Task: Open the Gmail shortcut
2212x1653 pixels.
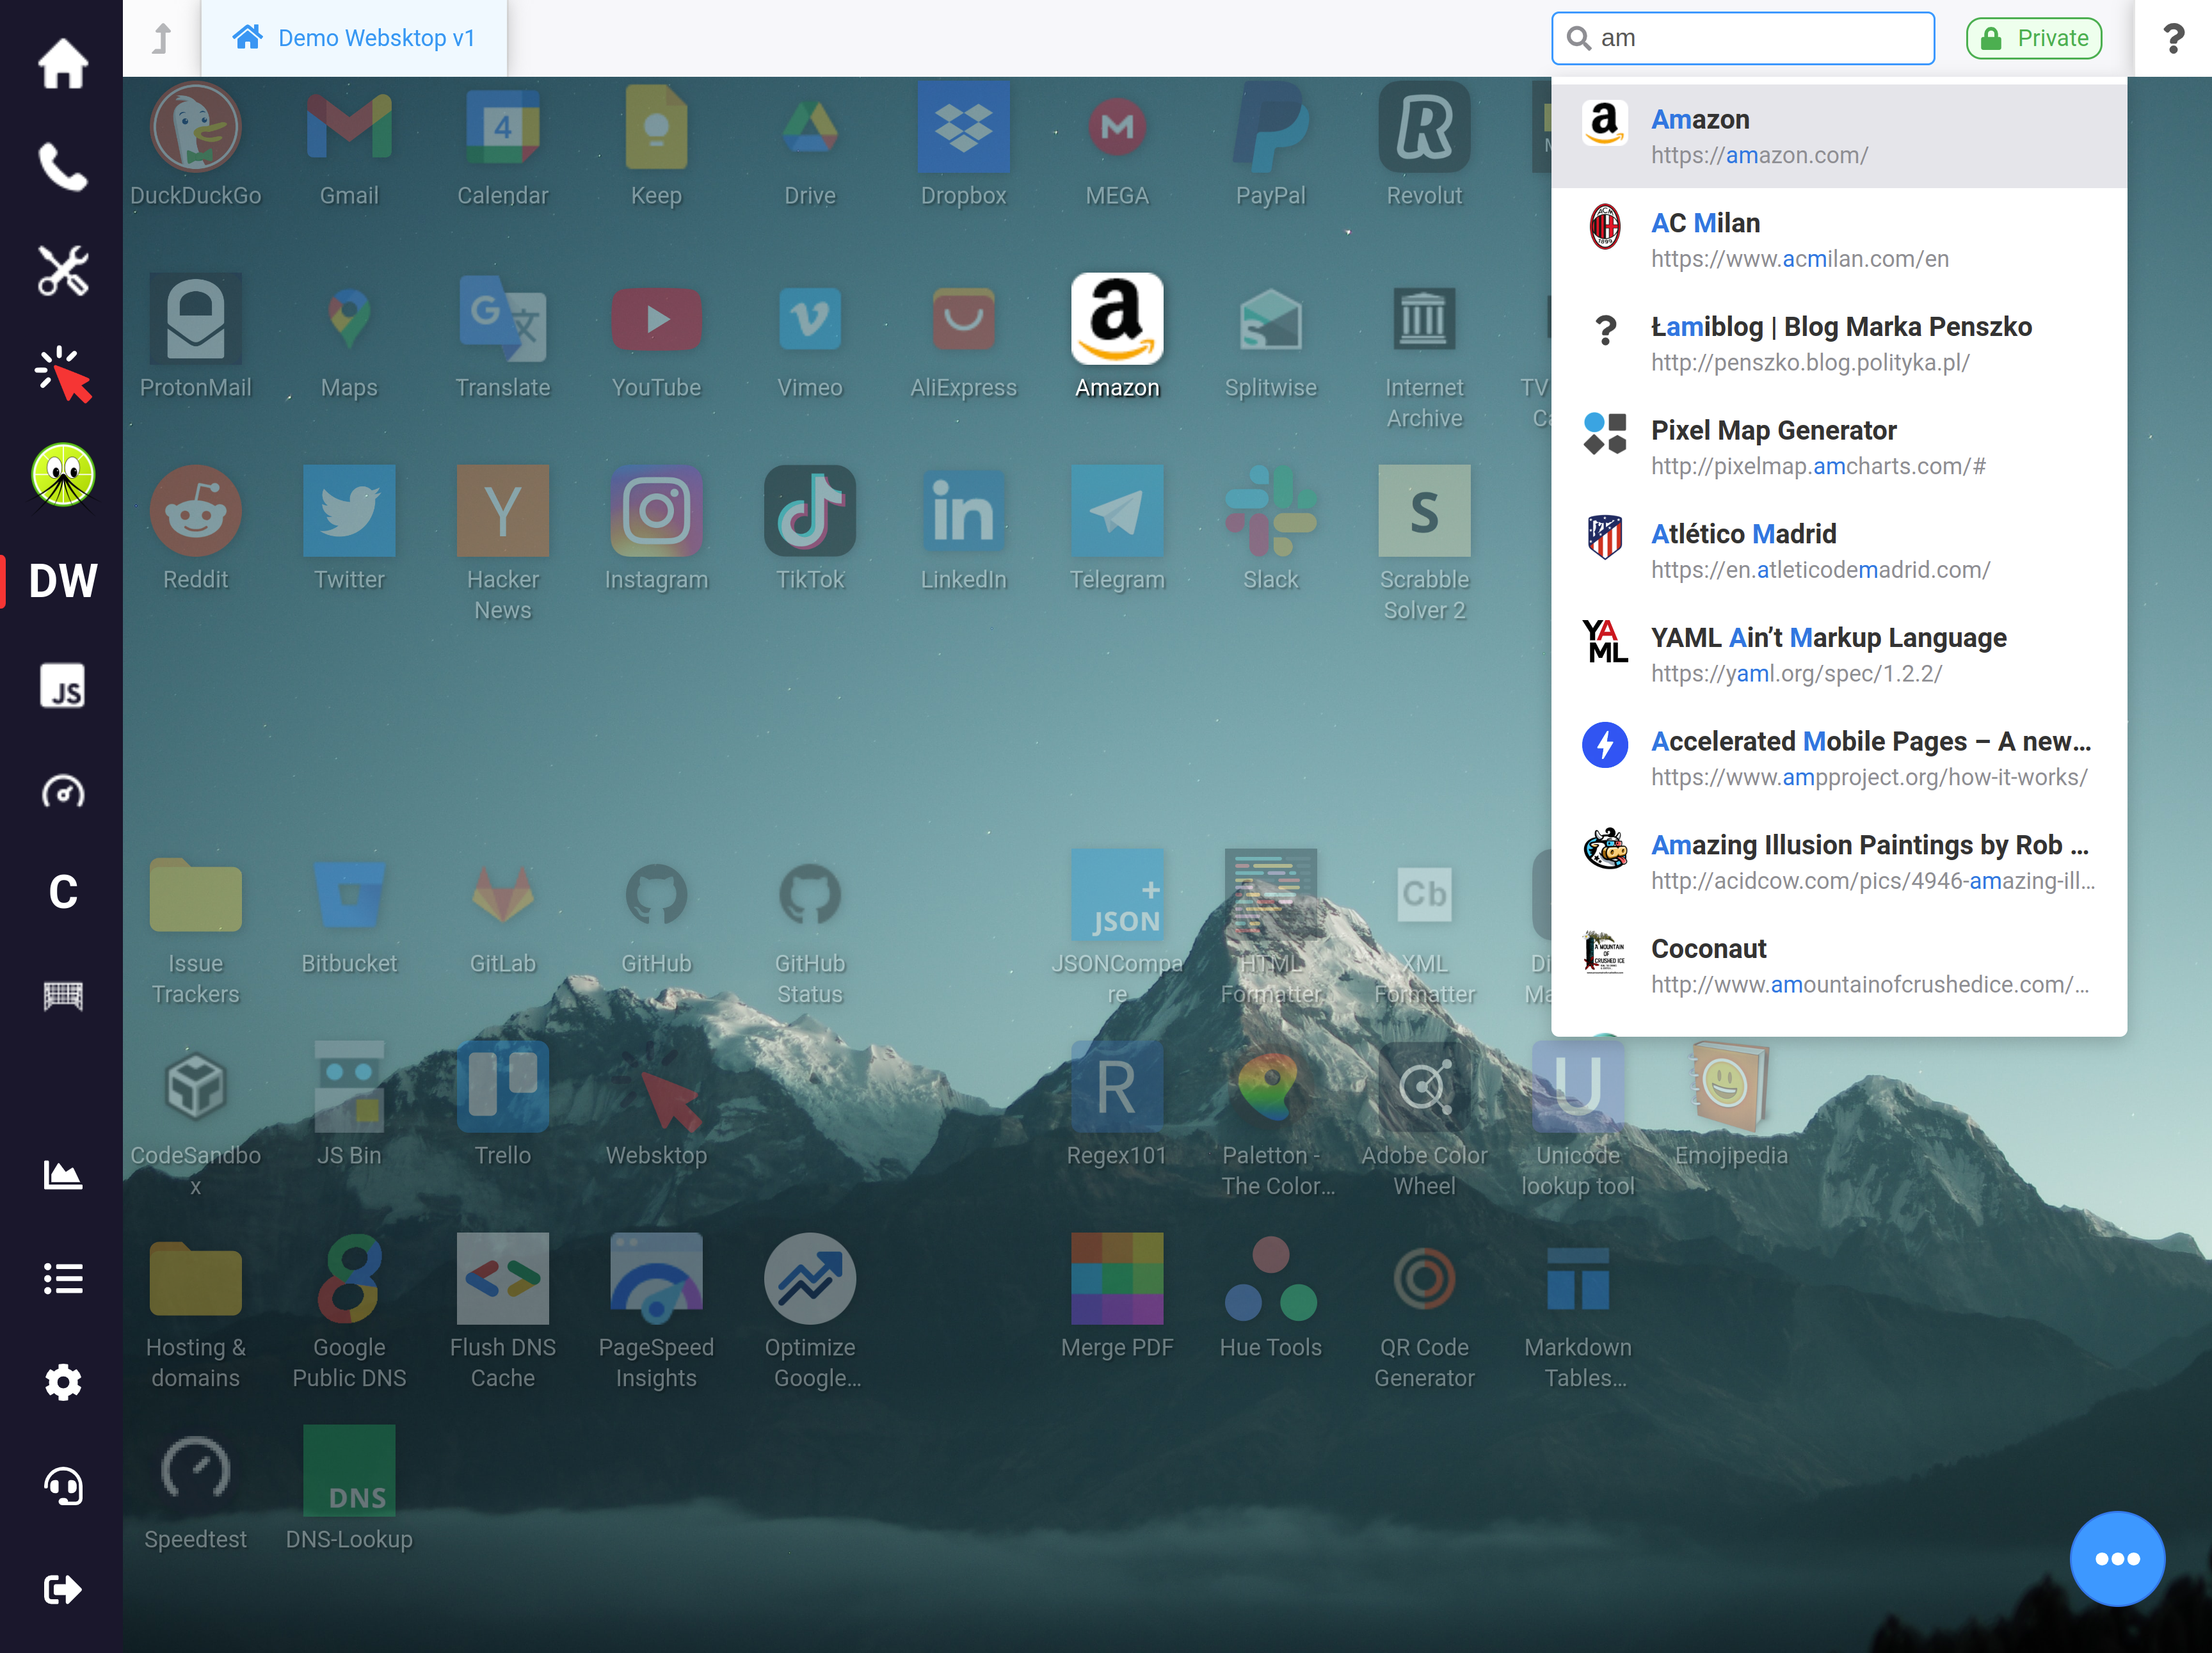Action: (349, 145)
